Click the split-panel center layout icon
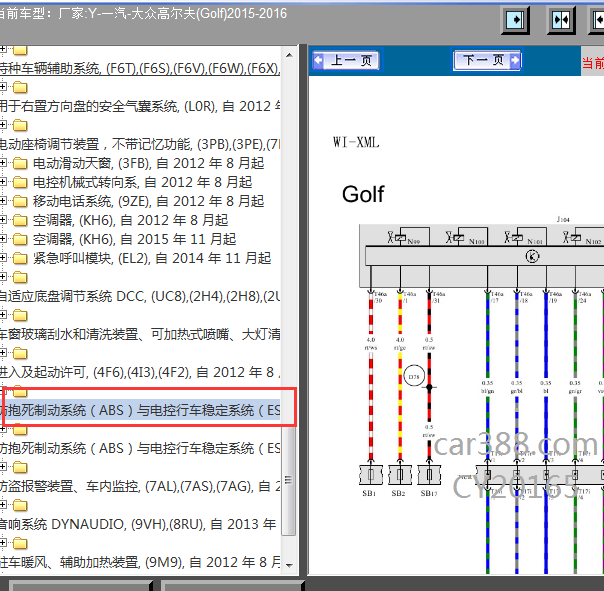This screenshot has height=591, width=604. point(561,20)
